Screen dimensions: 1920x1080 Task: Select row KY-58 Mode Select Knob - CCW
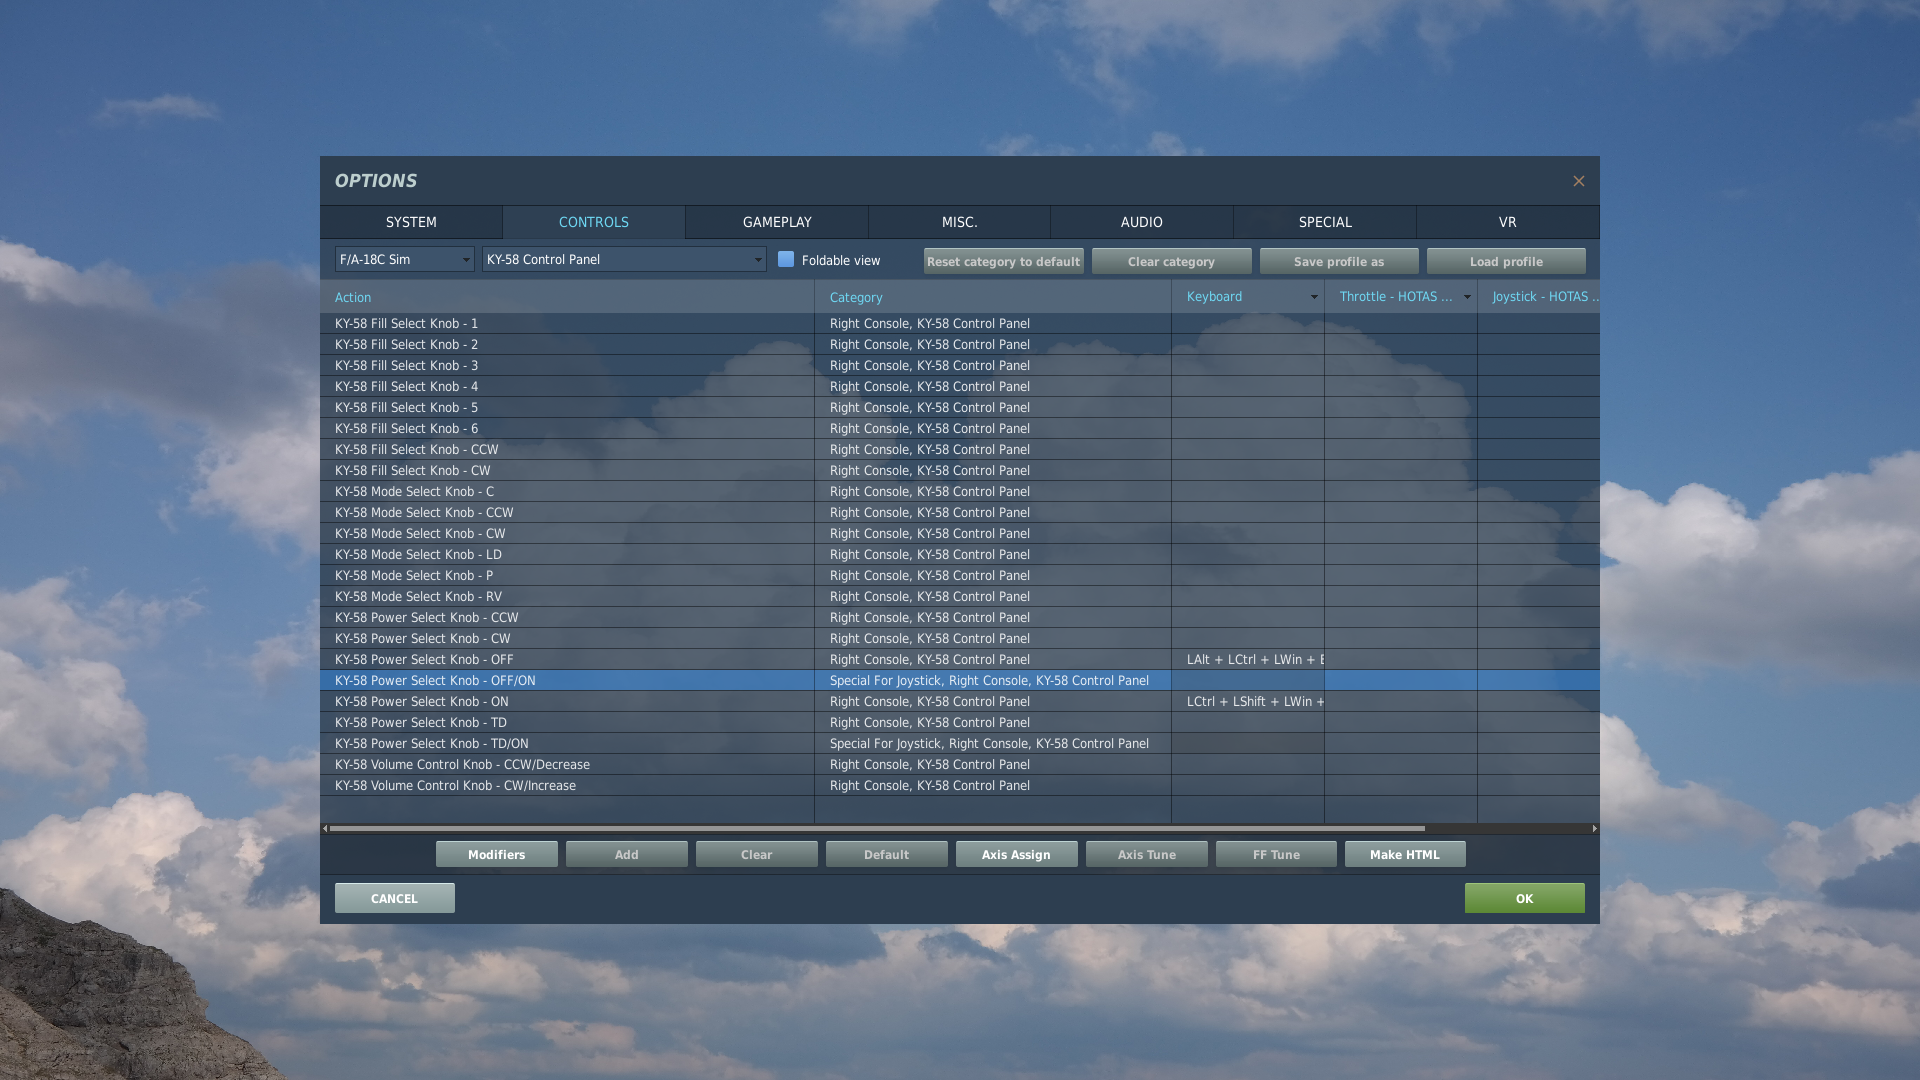(x=960, y=512)
